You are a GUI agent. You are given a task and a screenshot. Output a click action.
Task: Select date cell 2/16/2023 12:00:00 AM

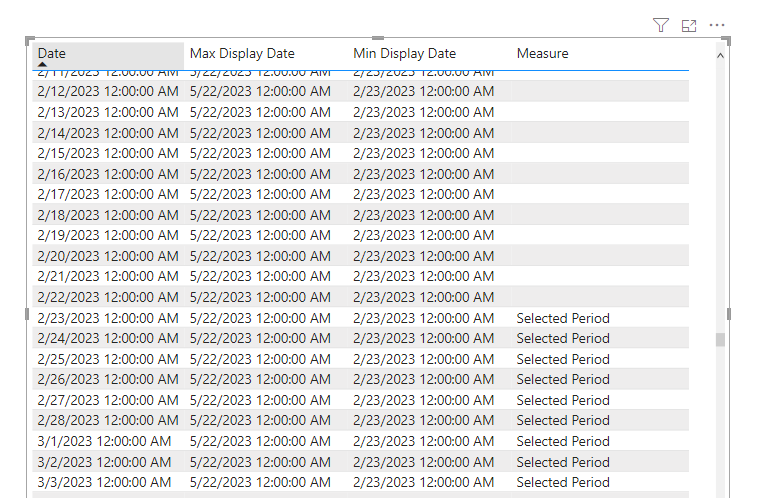pos(108,174)
